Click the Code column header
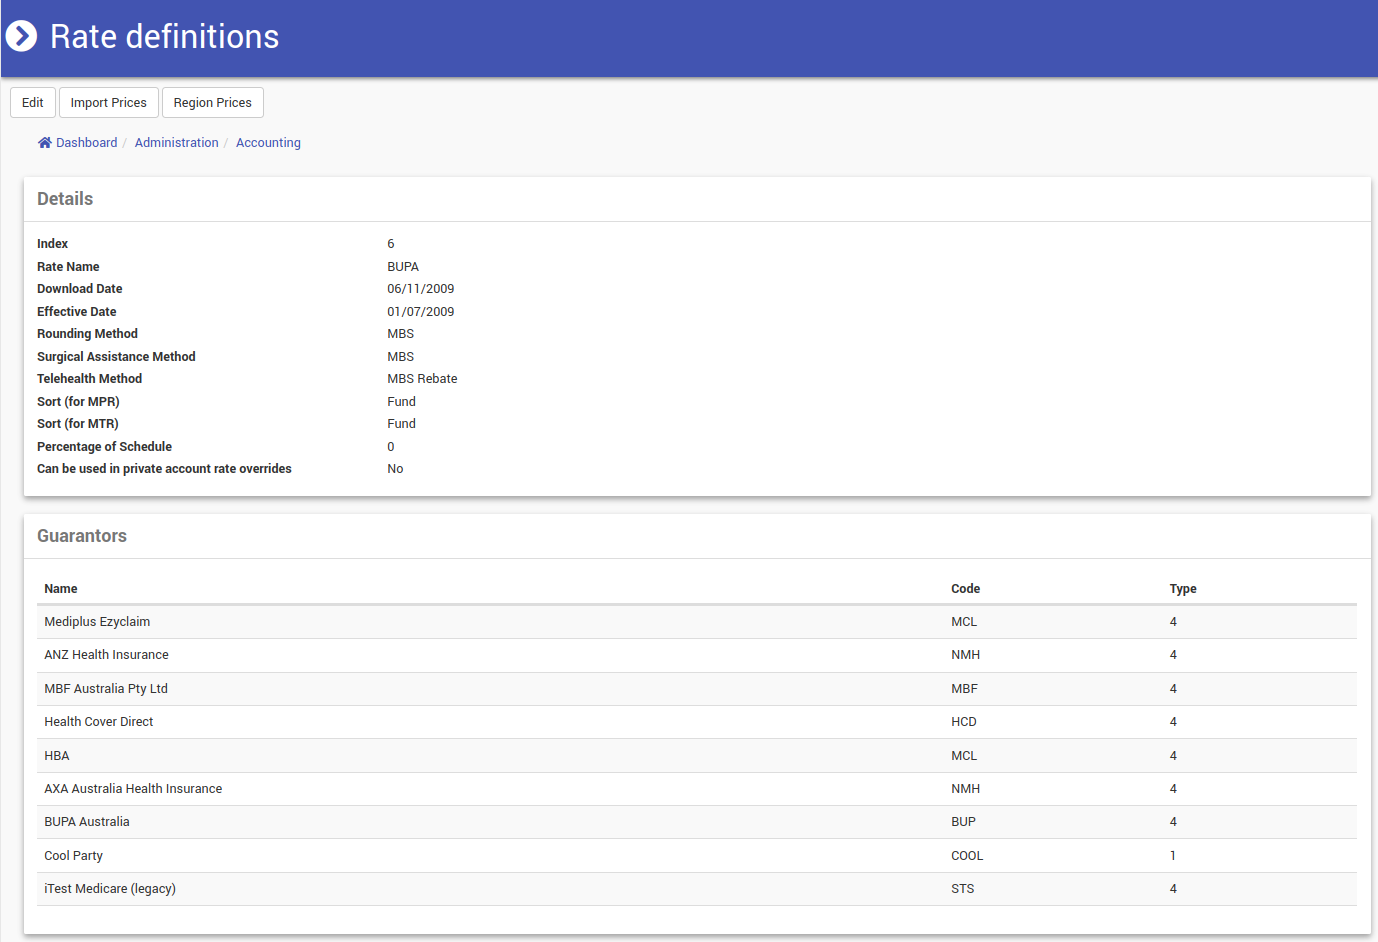 pos(965,589)
